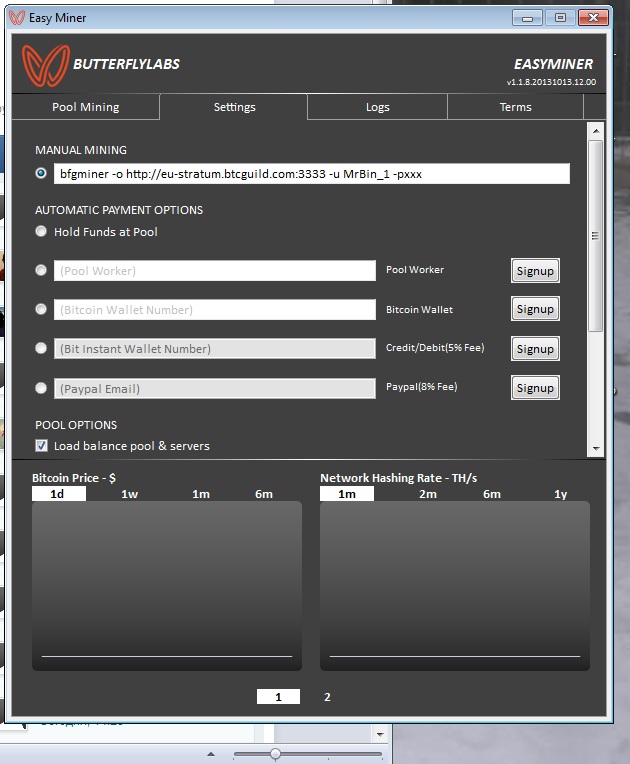Select Hold Funds at Pool option
The height and width of the screenshot is (764, 630).
[41, 231]
